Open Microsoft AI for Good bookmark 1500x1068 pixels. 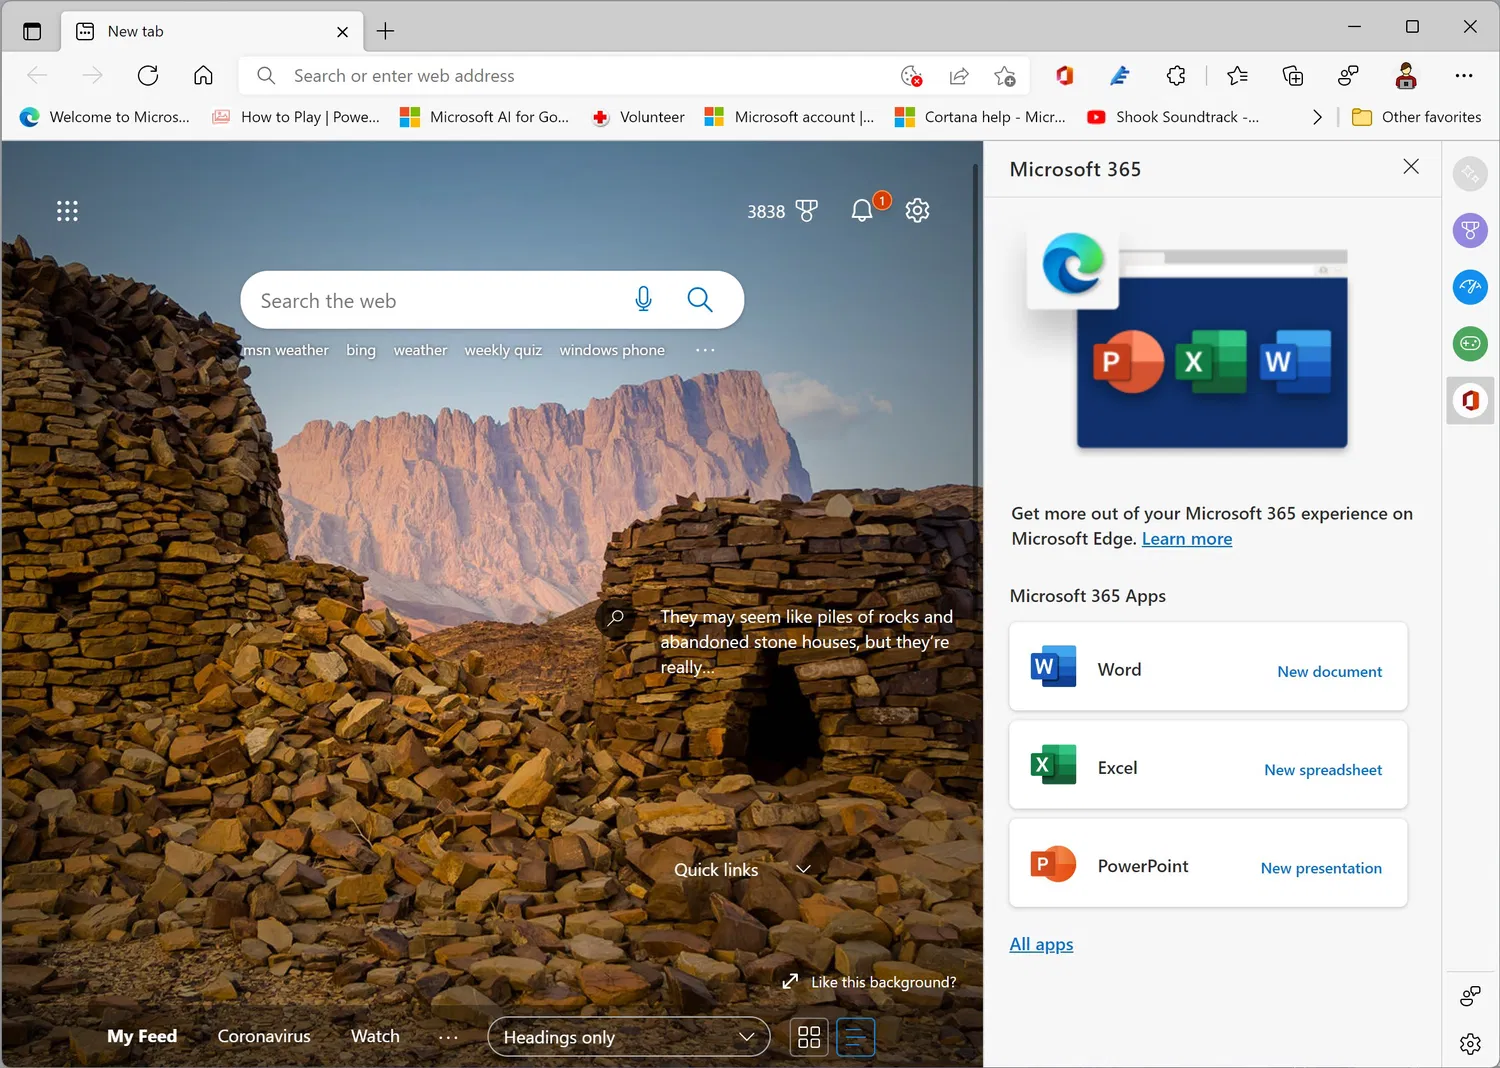pos(484,117)
